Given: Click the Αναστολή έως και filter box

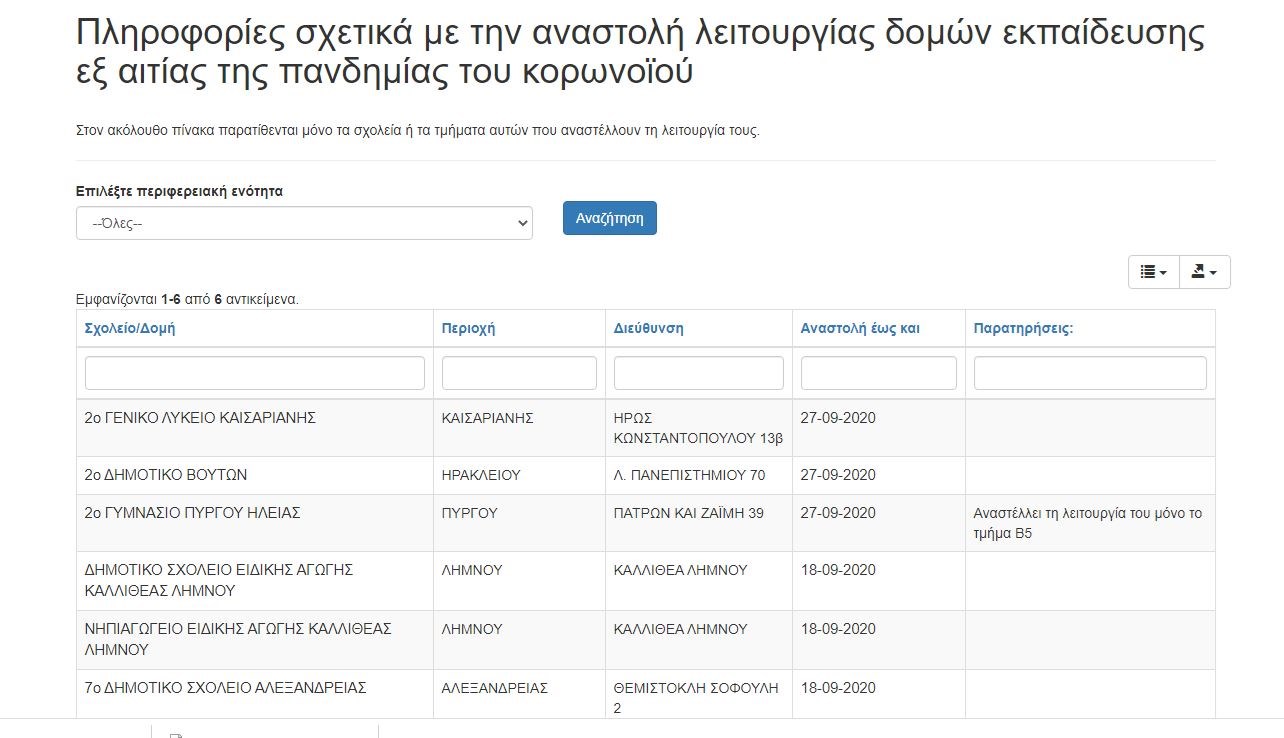Looking at the screenshot, I should point(878,373).
